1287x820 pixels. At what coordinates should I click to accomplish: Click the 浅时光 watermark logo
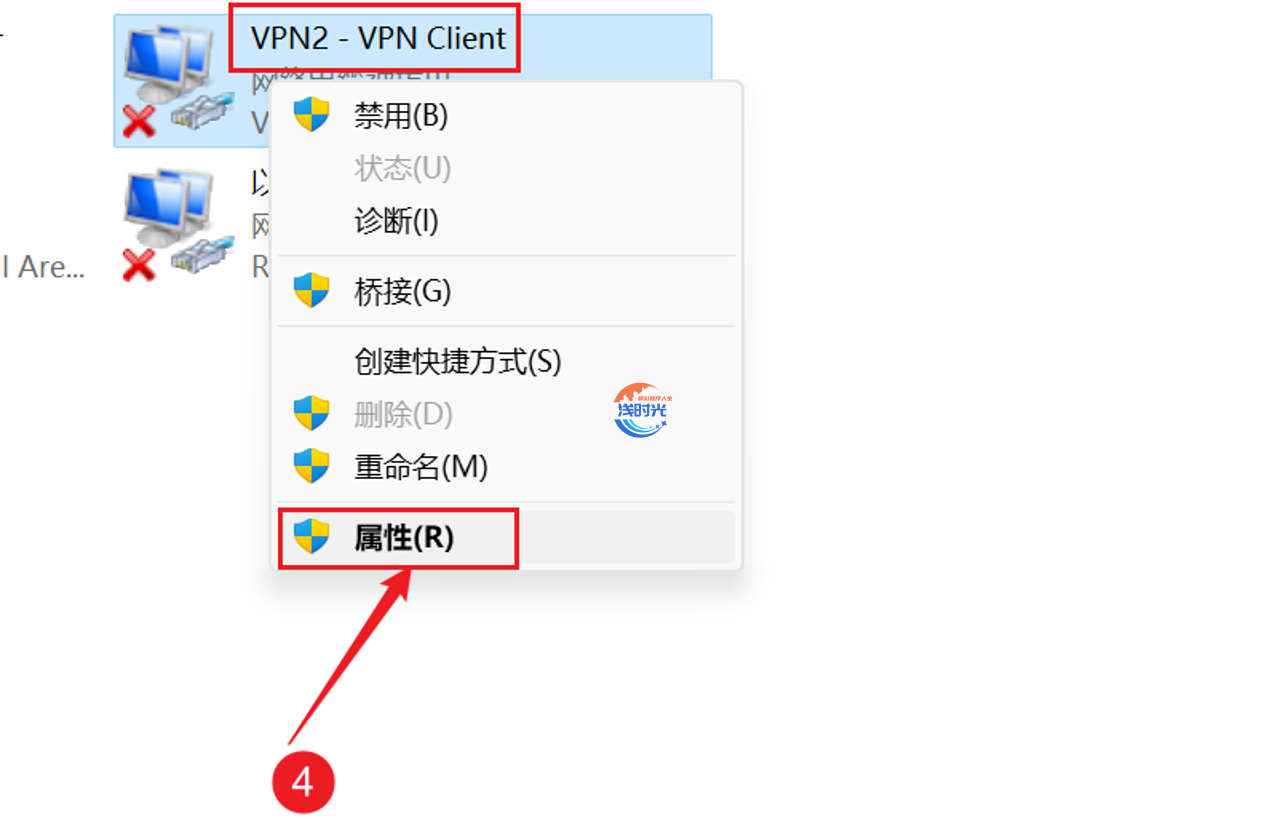coord(641,411)
